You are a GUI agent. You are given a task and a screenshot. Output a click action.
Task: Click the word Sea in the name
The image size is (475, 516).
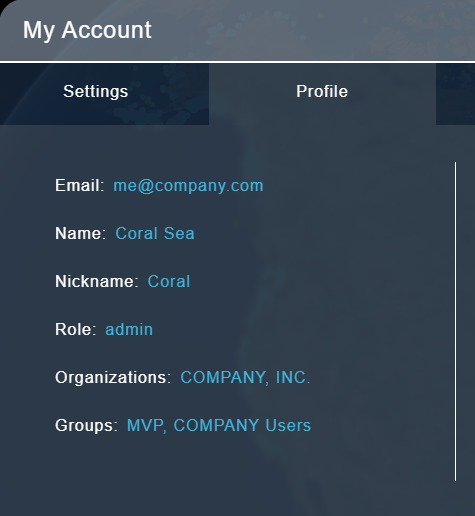[x=179, y=233]
